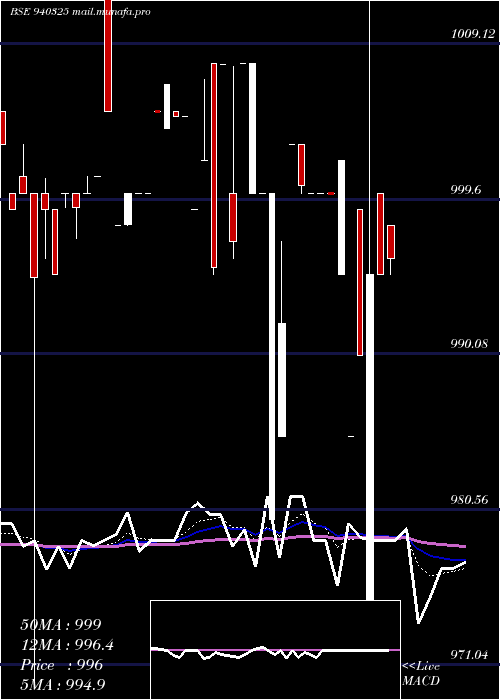
Task: Click the 5MA : 994.9 readout
Action: pyautogui.click(x=63, y=684)
